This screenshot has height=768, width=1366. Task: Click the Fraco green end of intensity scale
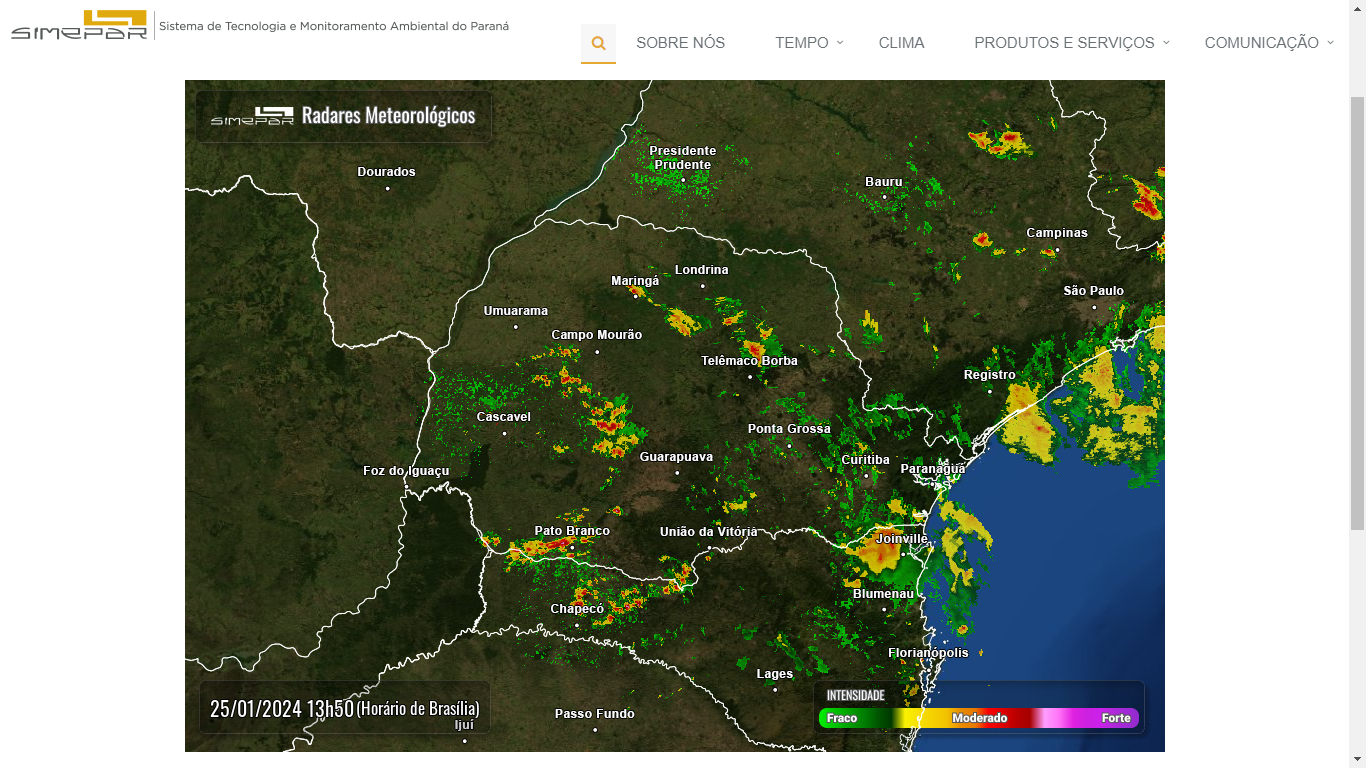coord(842,718)
